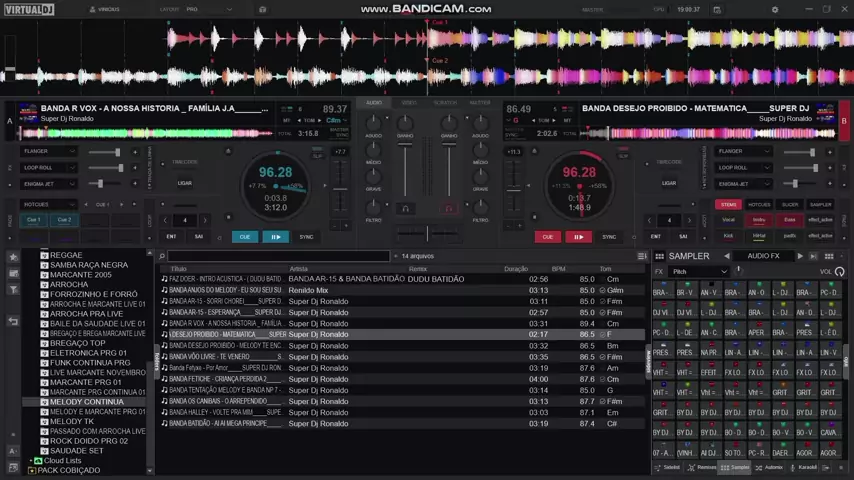Viewport: 854px width, 480px height.
Task: Click the Cue 1 hotcue pad
Action: point(34,220)
